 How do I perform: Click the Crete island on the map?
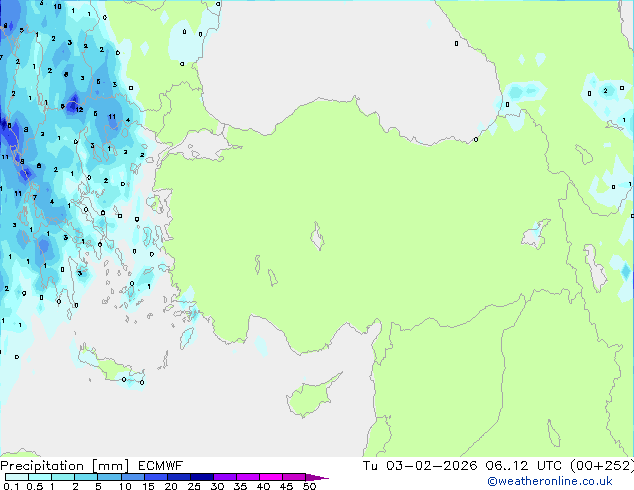[x=111, y=366]
